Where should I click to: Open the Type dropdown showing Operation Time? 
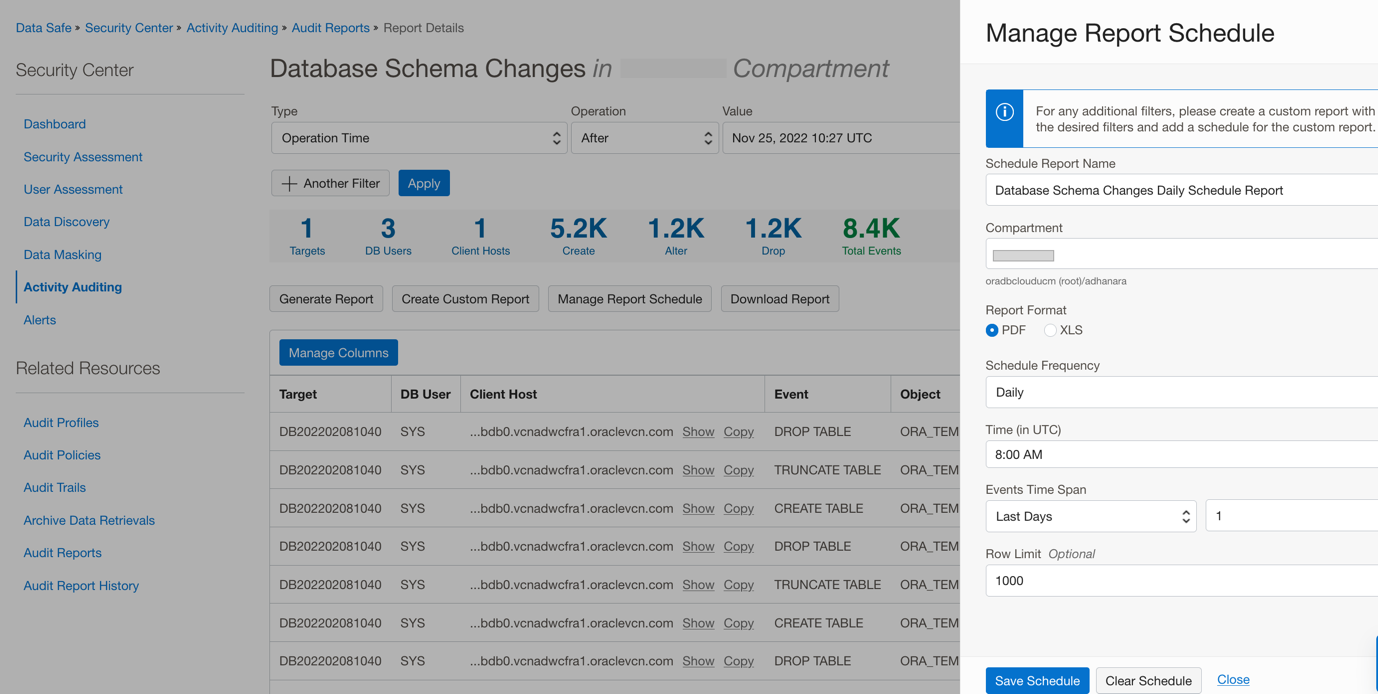tap(418, 137)
